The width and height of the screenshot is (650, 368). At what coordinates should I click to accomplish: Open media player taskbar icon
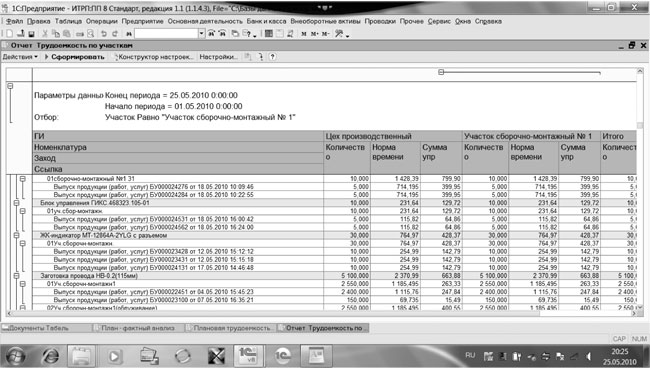[x=115, y=356]
